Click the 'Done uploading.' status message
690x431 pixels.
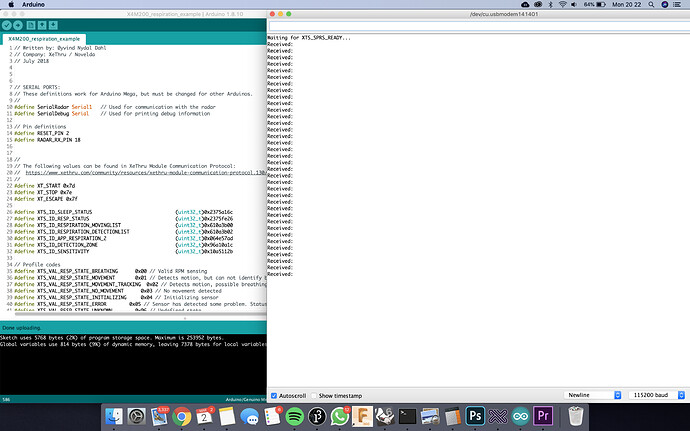click(x=22, y=328)
